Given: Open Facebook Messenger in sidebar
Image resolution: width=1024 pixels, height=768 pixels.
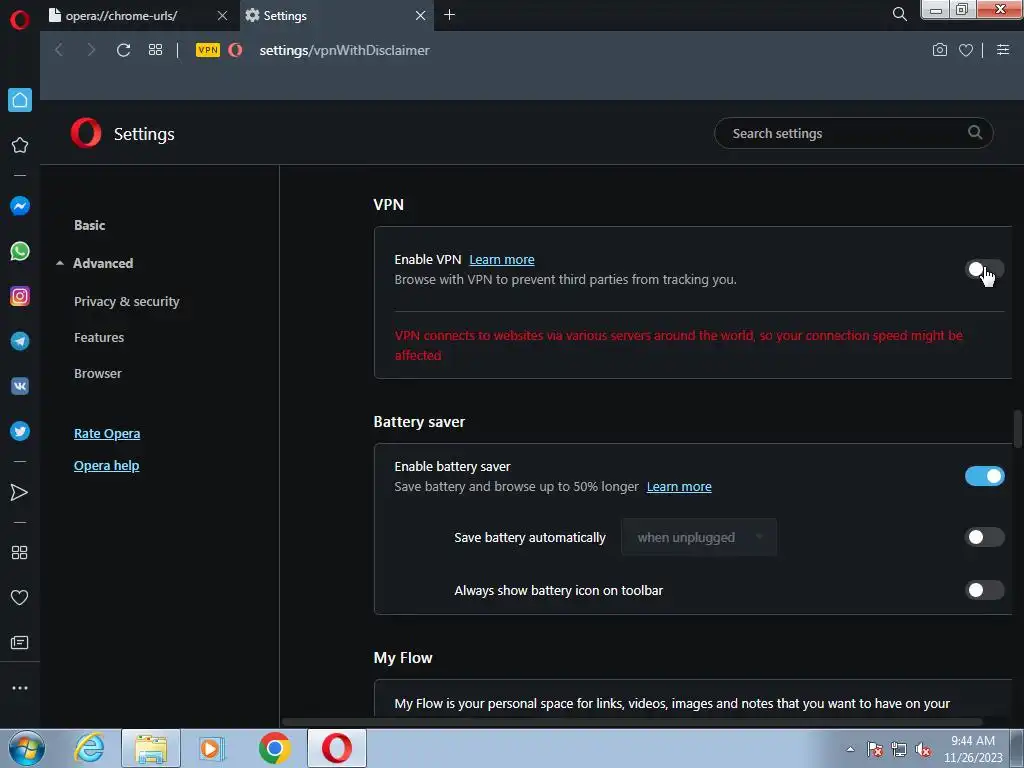Looking at the screenshot, I should (20, 206).
